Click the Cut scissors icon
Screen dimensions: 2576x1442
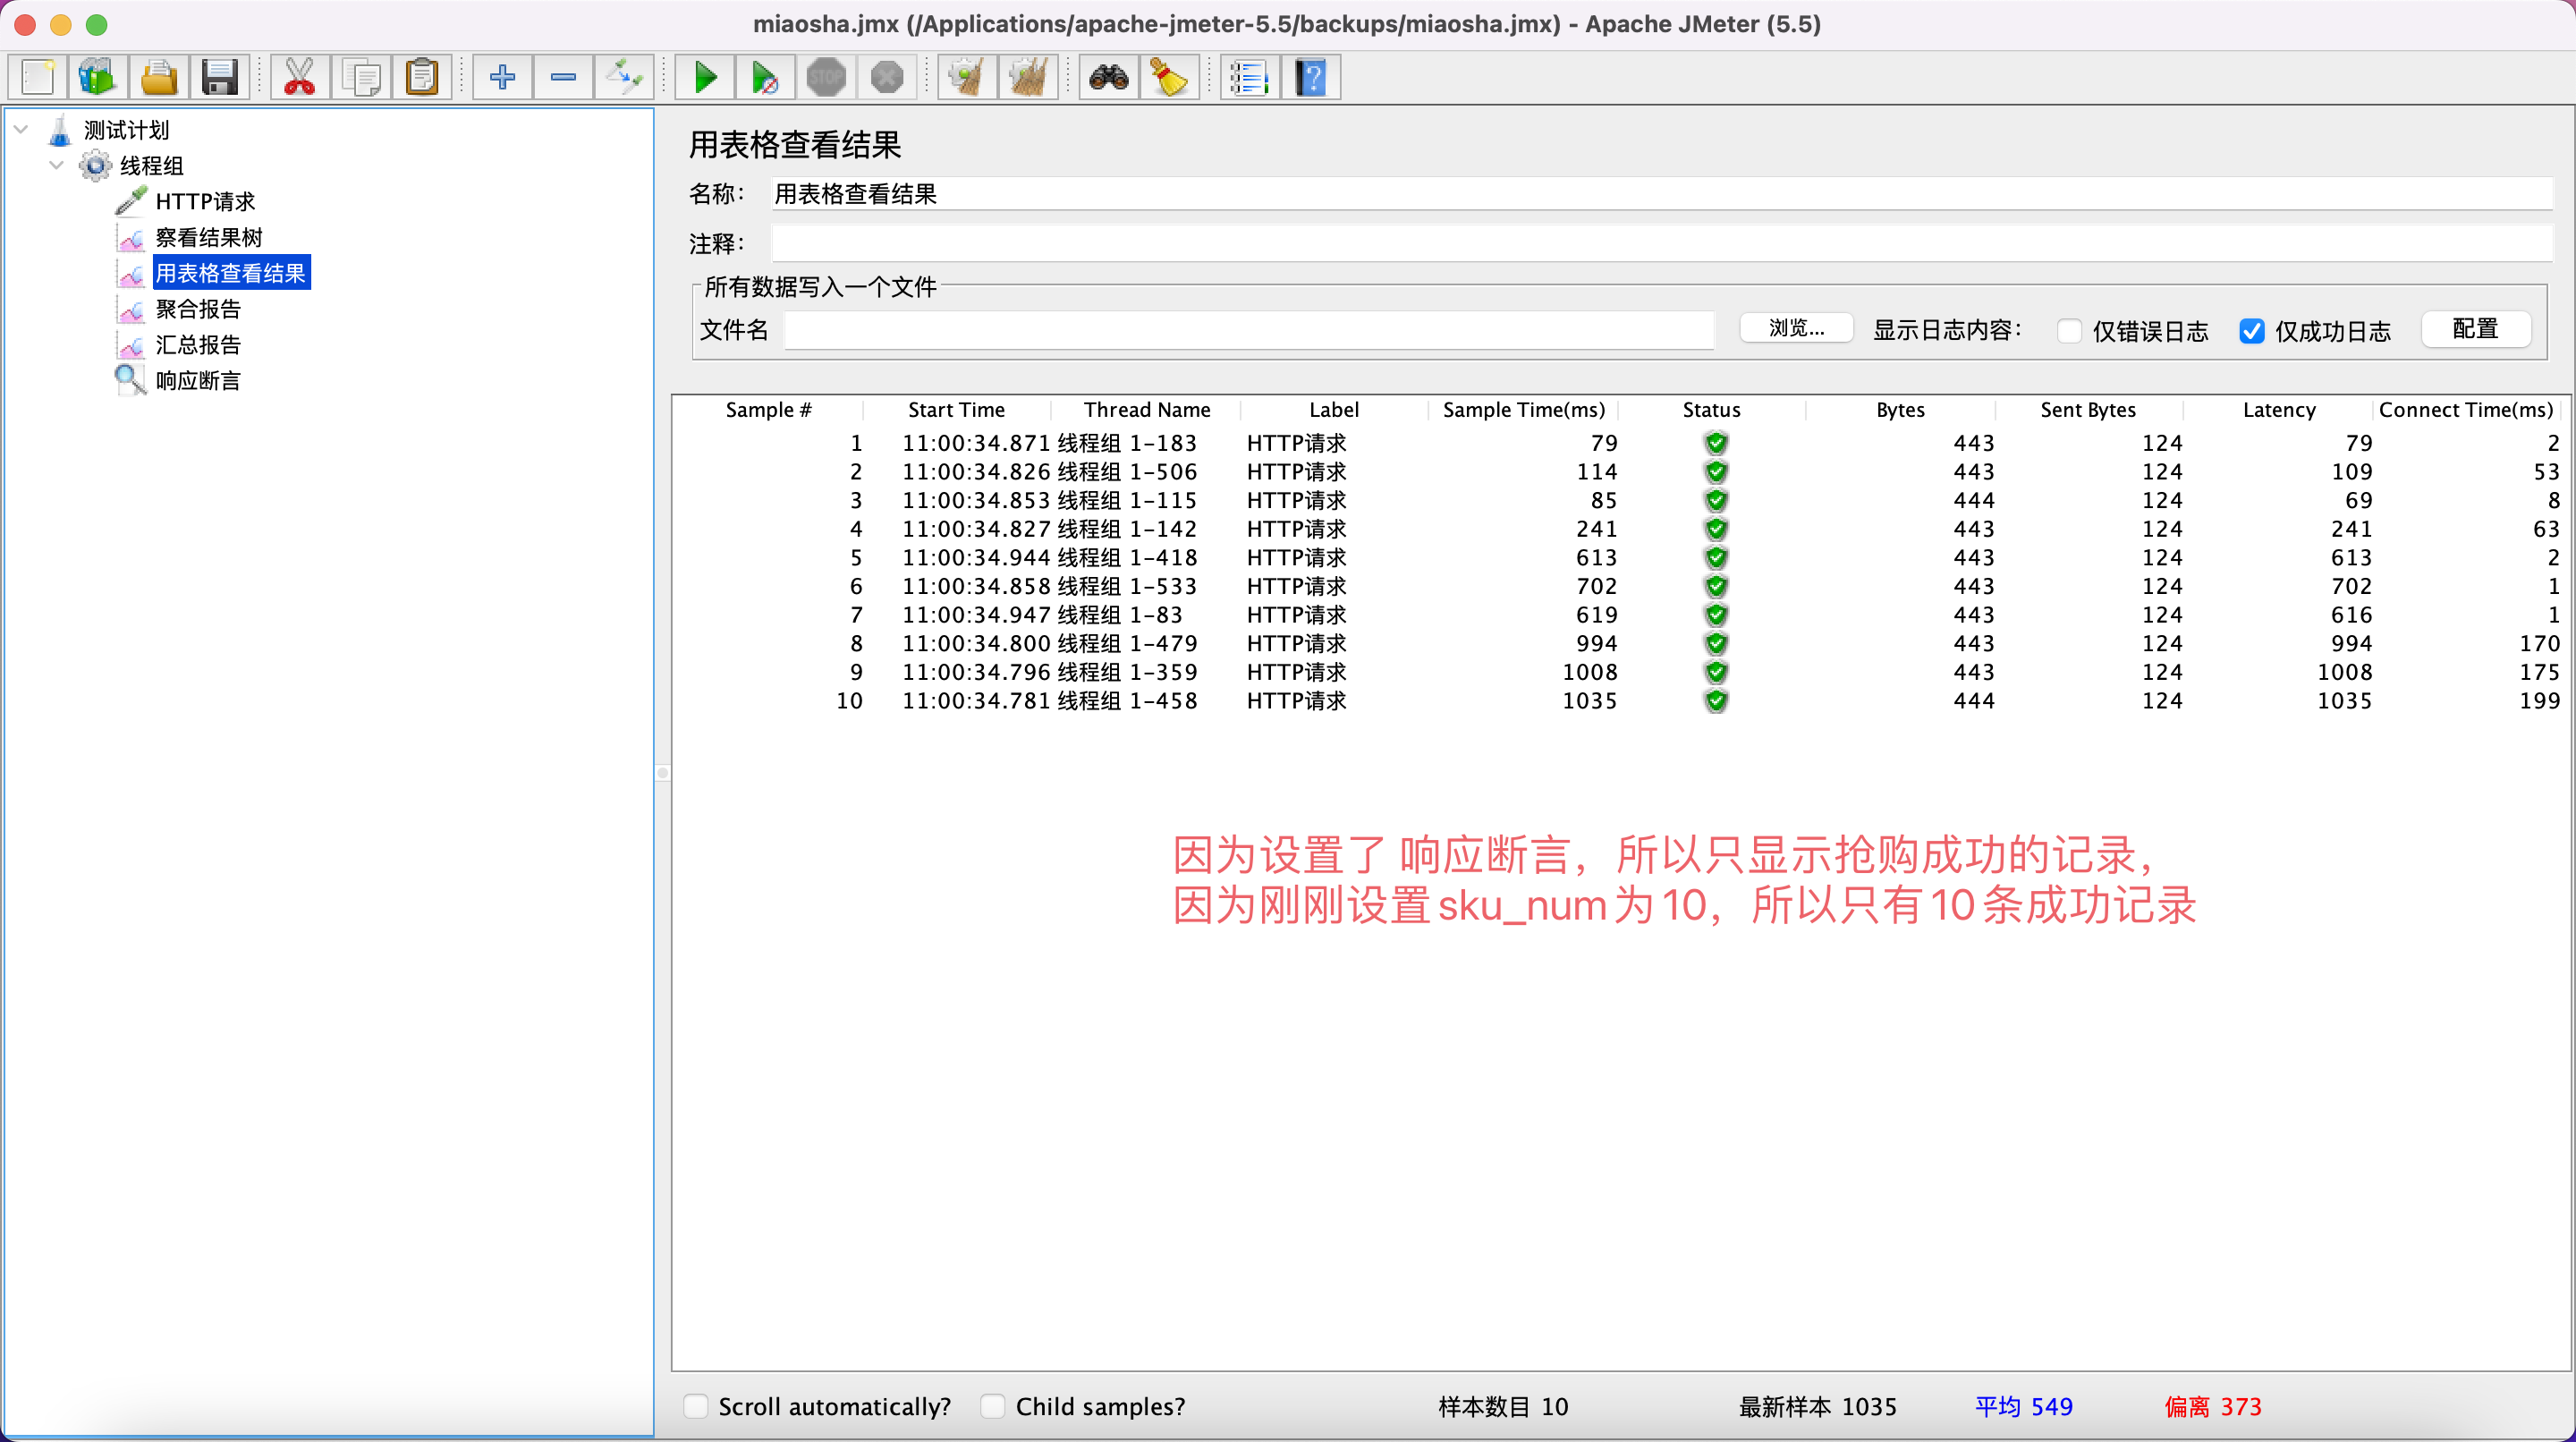(299, 77)
